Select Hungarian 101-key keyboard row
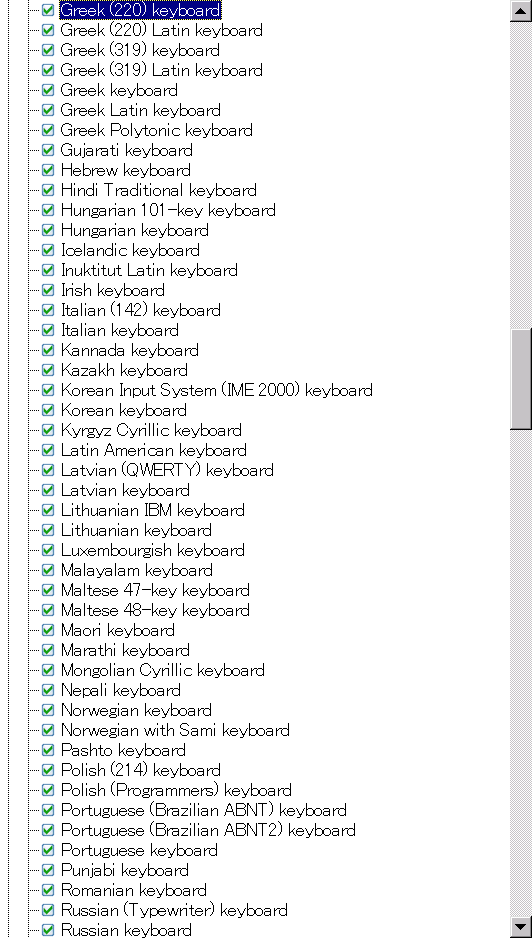 click(168, 210)
